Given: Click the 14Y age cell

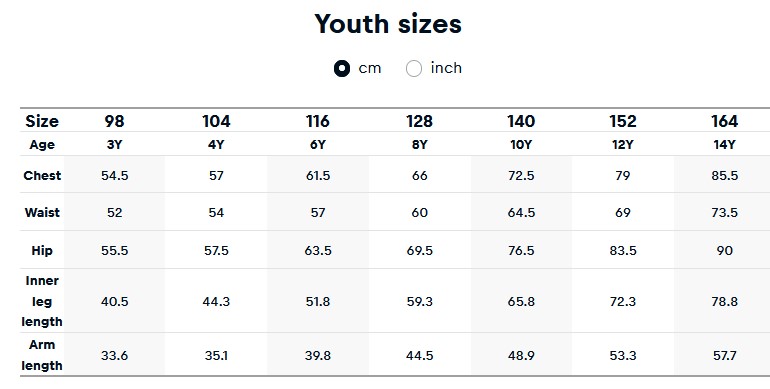Looking at the screenshot, I should (x=724, y=145).
